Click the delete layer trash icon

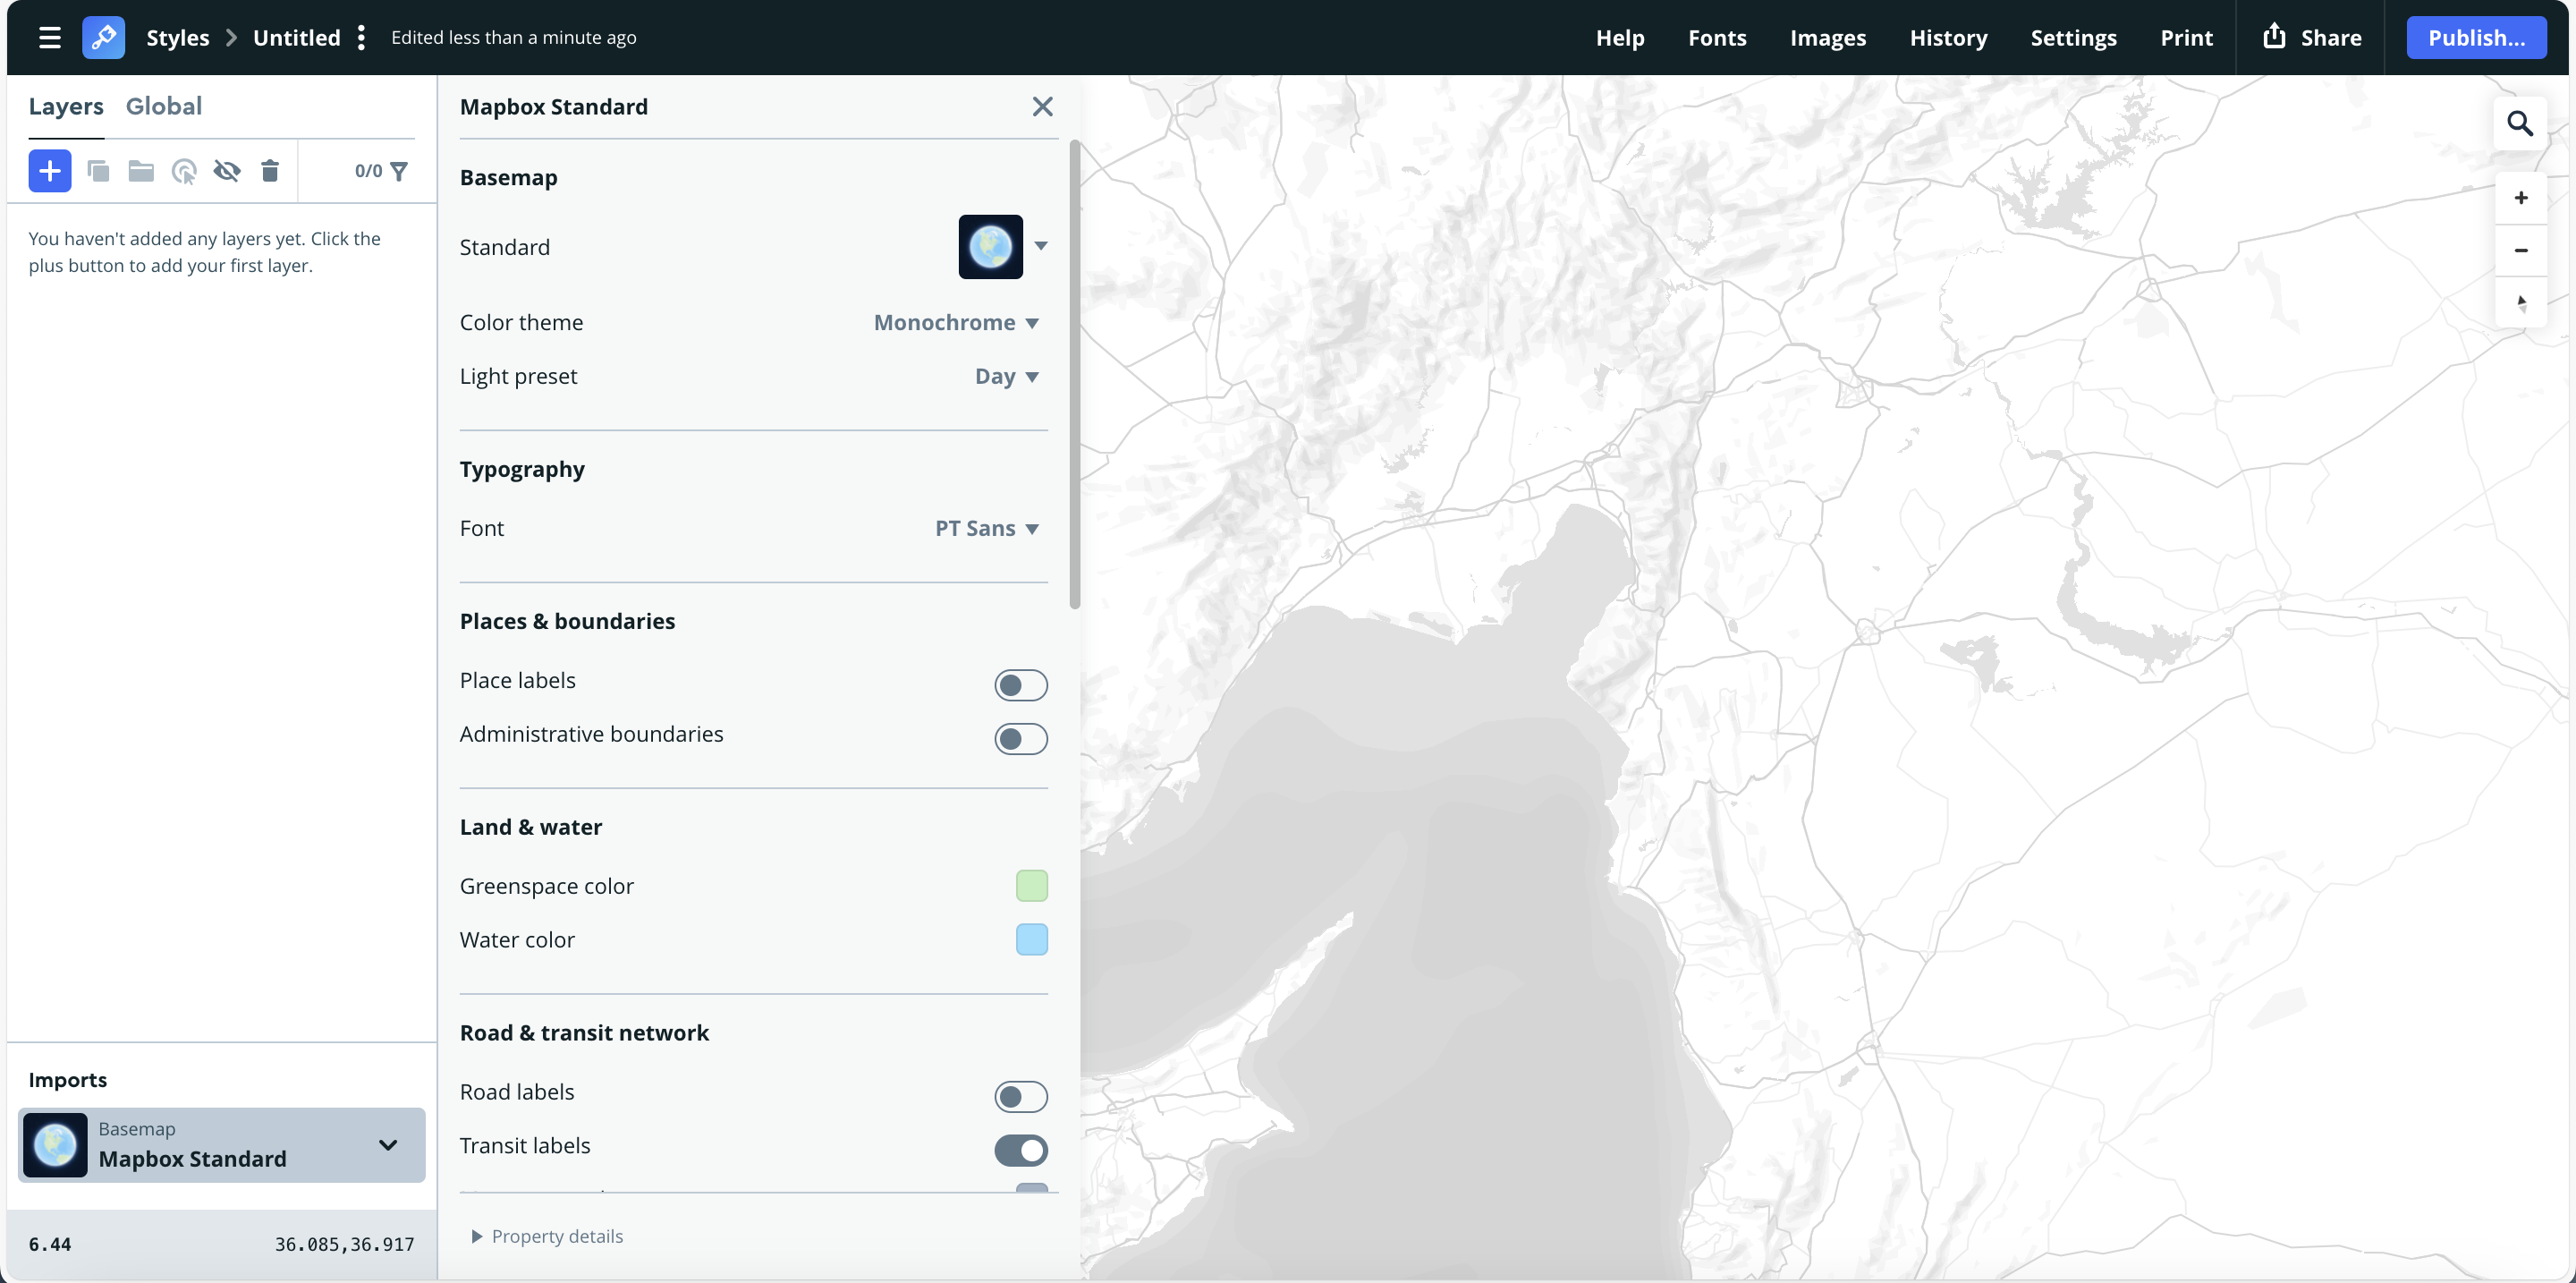[270, 171]
